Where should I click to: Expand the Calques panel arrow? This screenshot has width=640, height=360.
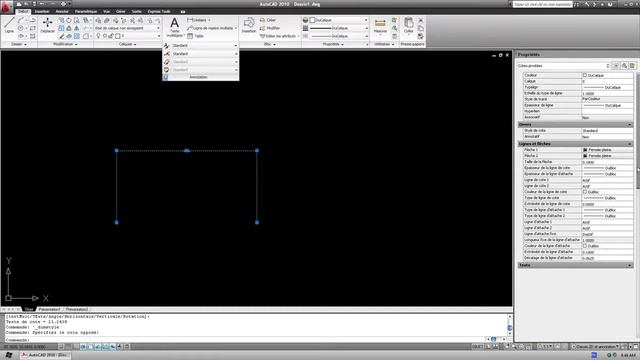click(135, 44)
